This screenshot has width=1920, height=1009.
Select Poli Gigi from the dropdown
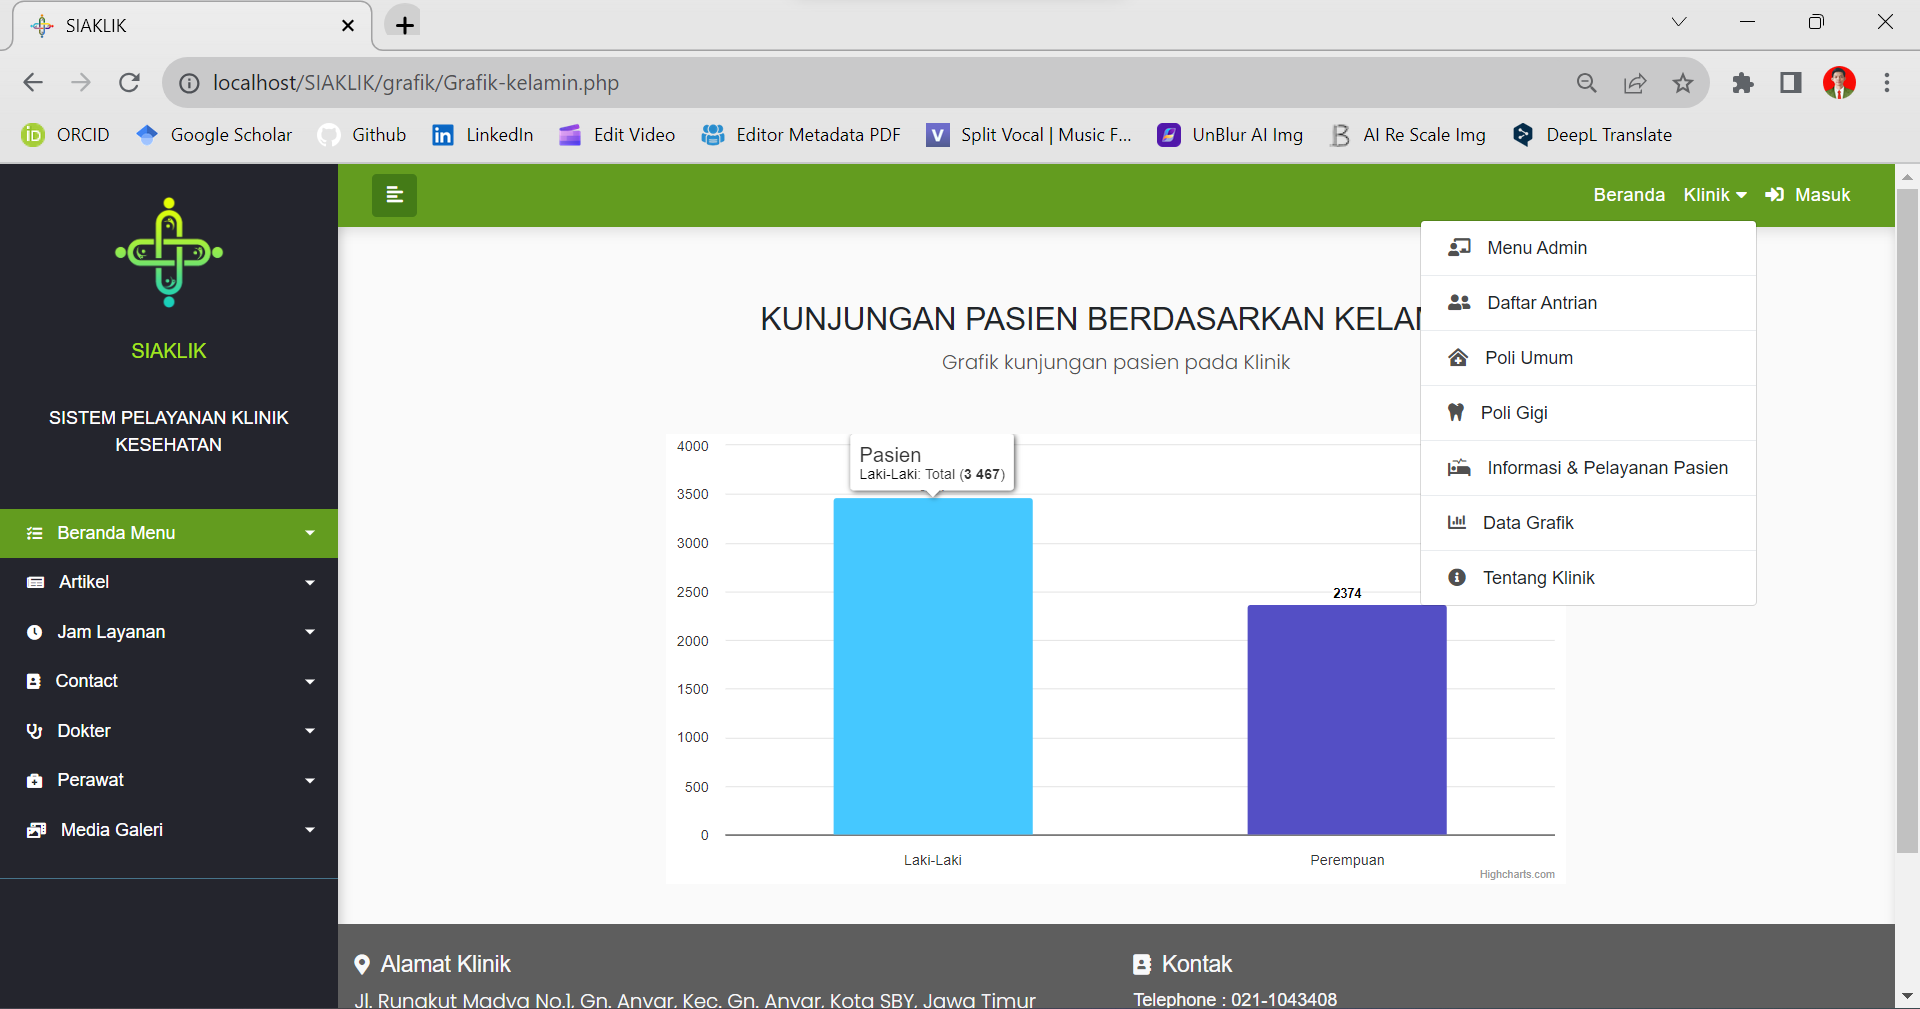tap(1588, 413)
